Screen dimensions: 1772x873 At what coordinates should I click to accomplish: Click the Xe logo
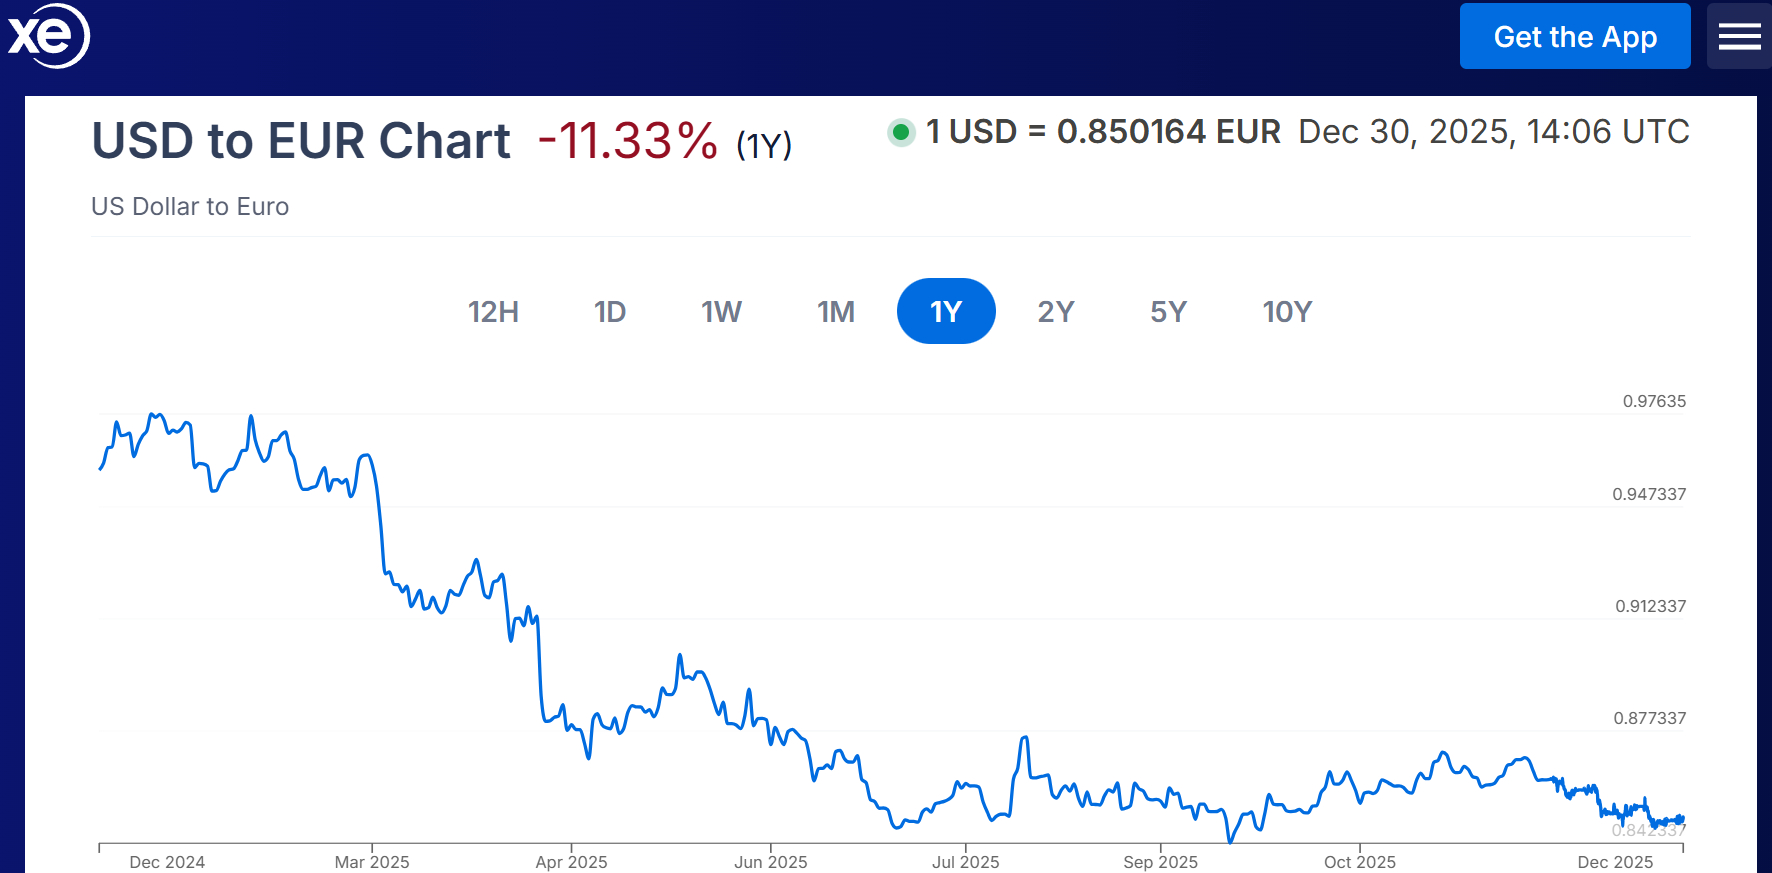pos(48,36)
